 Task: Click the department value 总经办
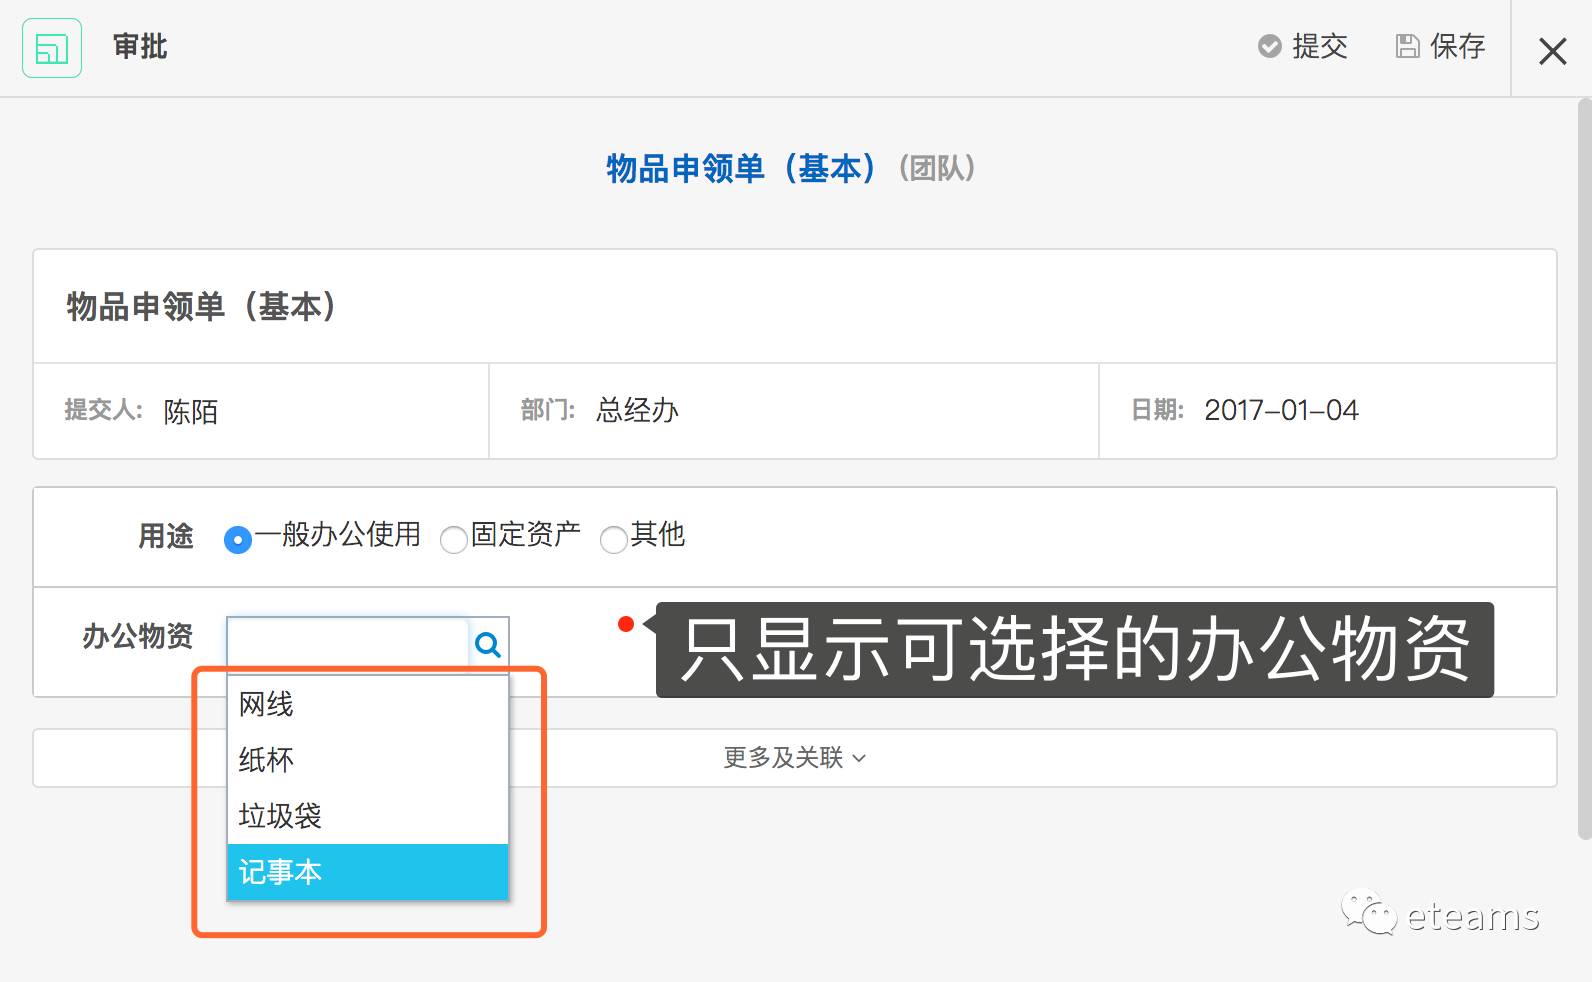637,410
